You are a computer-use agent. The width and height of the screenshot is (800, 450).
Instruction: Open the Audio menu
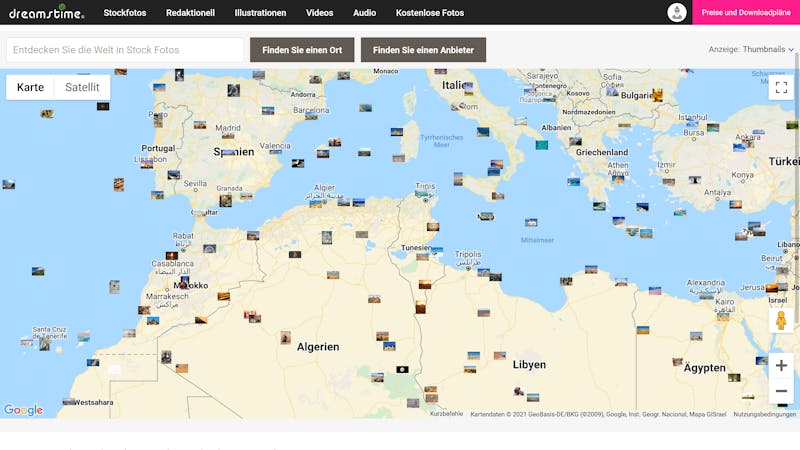click(364, 13)
